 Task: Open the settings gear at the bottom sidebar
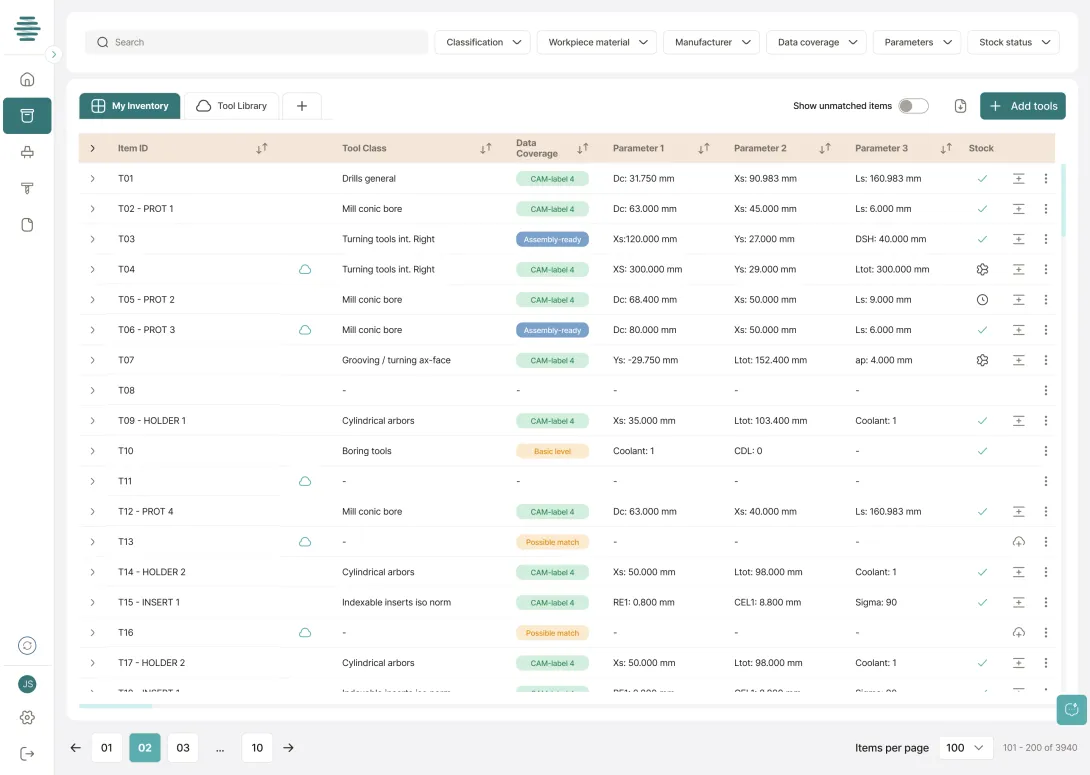pos(27,717)
